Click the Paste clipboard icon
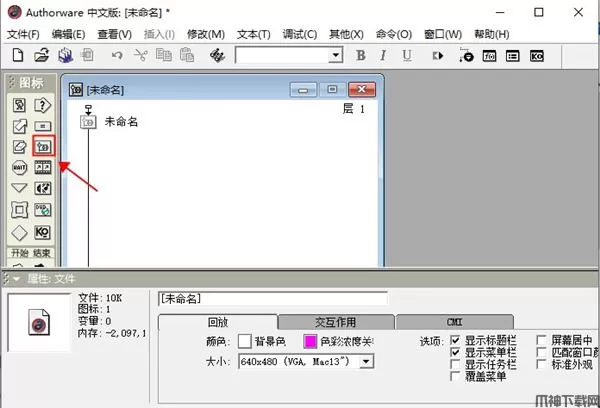Image resolution: width=600 pixels, height=408 pixels. [187, 55]
